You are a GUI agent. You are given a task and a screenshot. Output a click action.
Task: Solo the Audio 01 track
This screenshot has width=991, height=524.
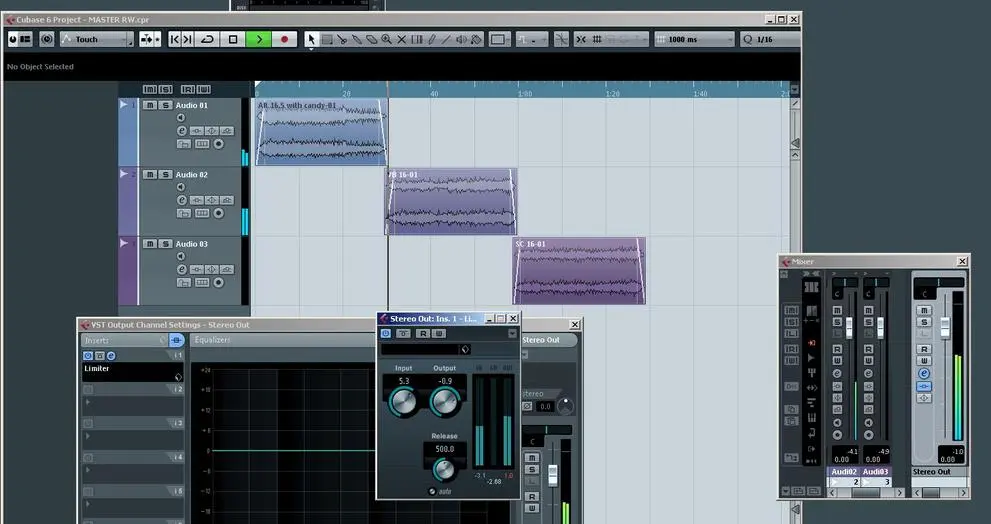165,106
